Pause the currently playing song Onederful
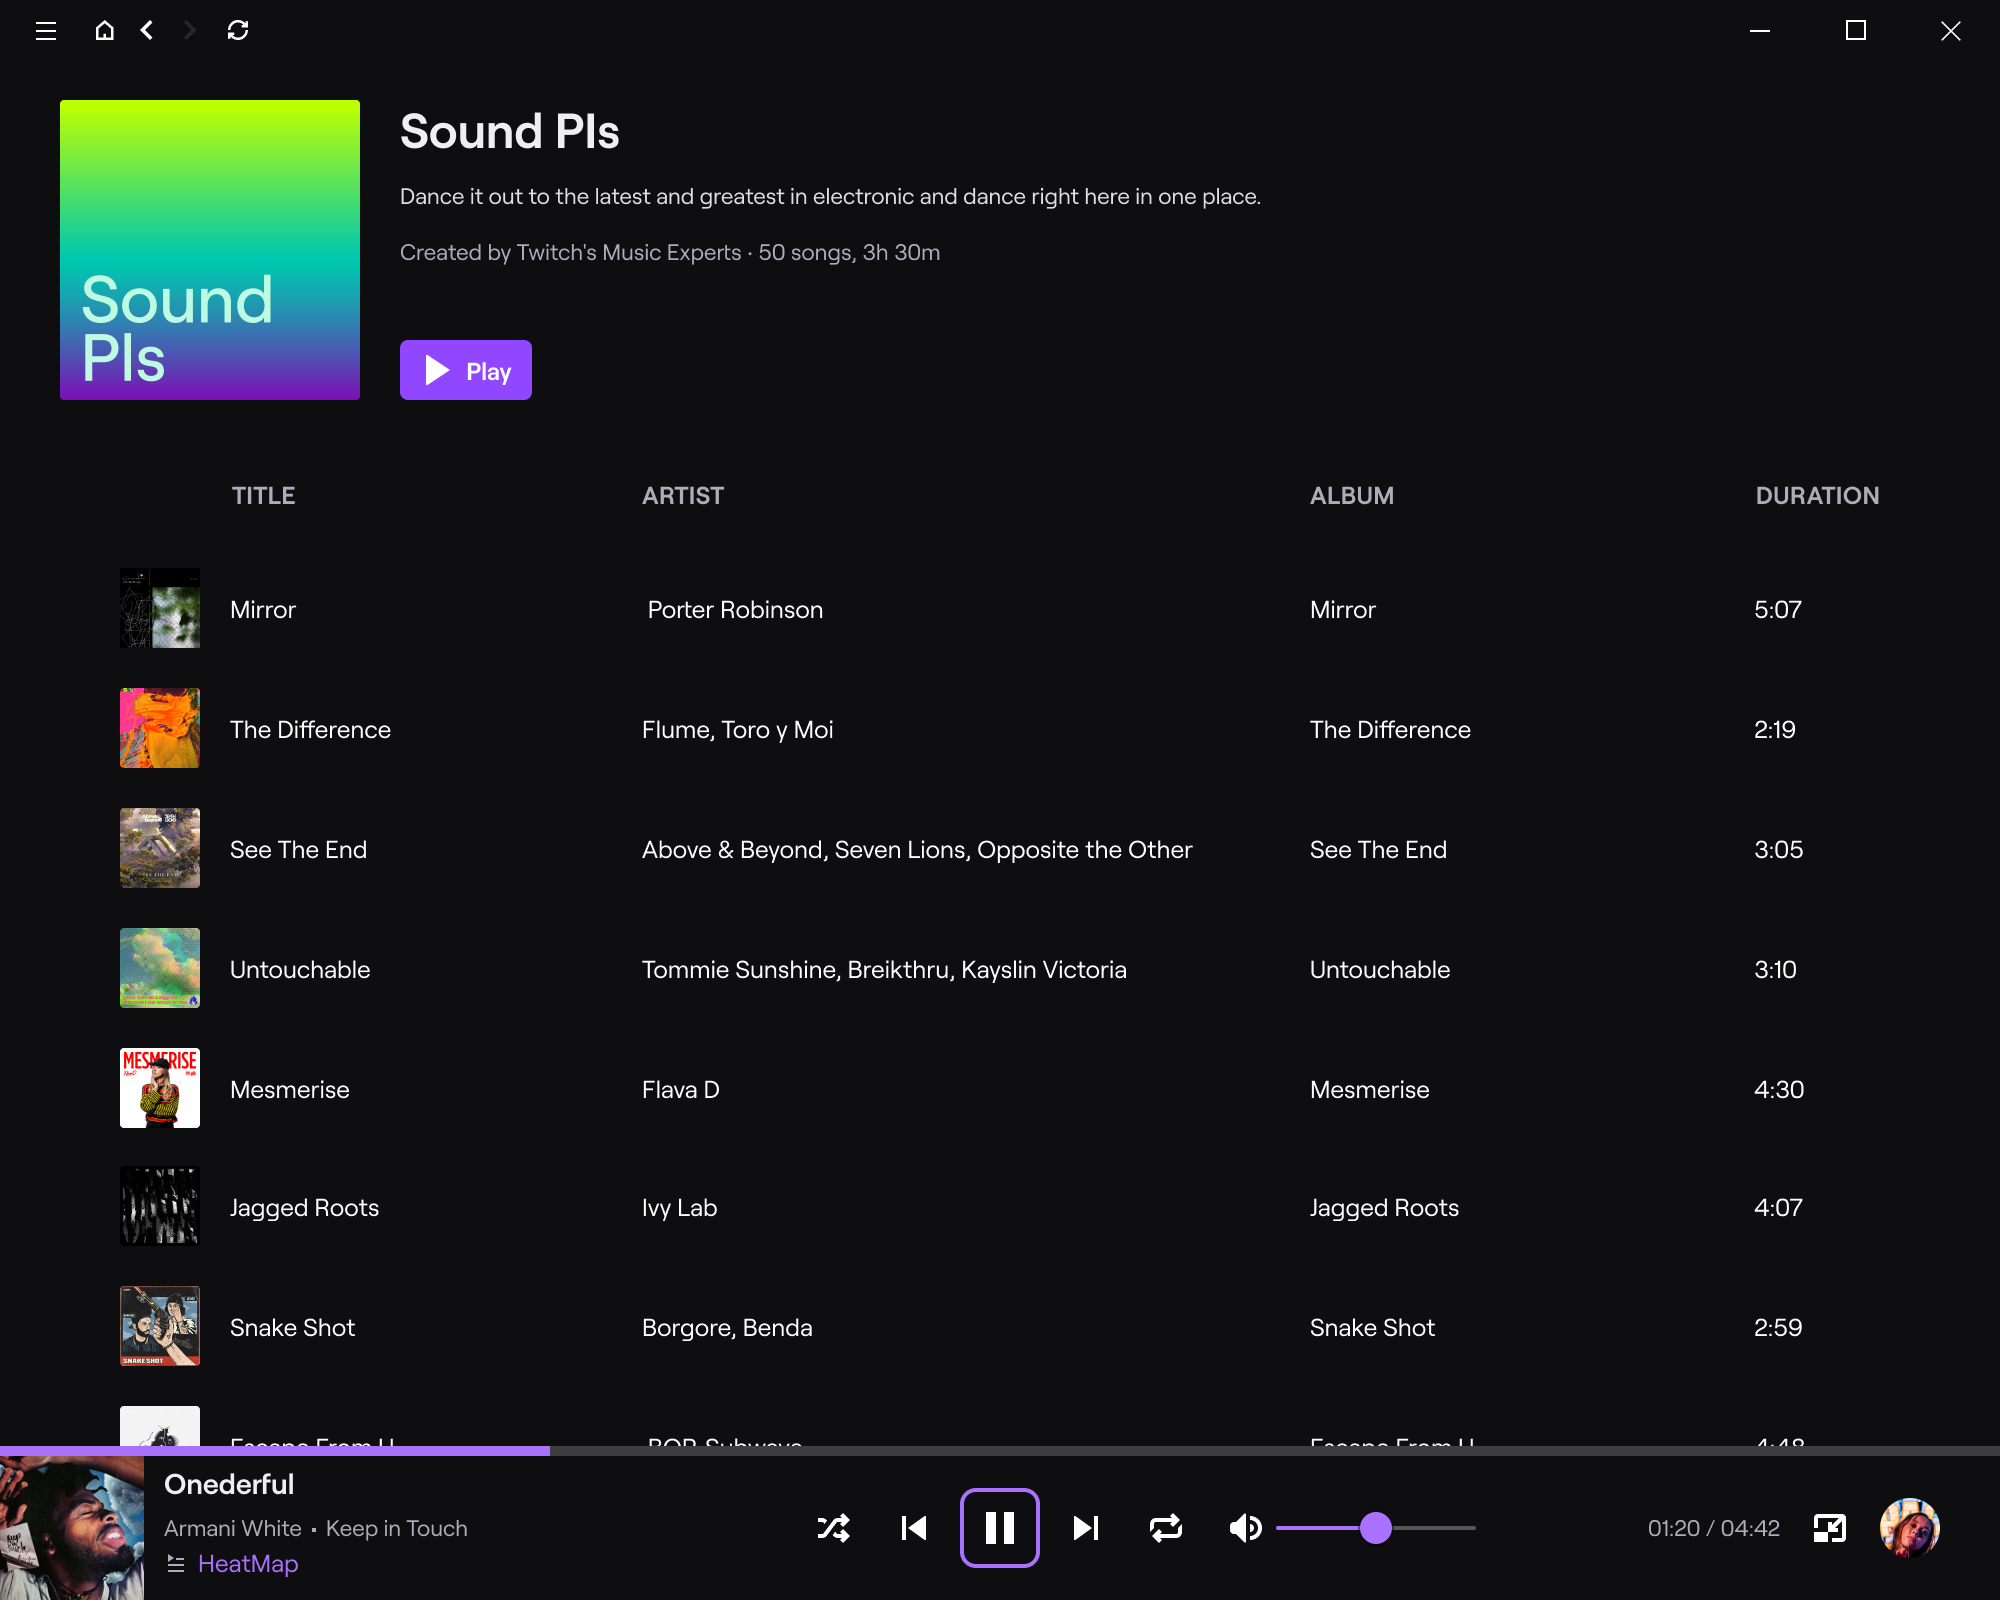This screenshot has height=1600, width=2000. click(1000, 1528)
